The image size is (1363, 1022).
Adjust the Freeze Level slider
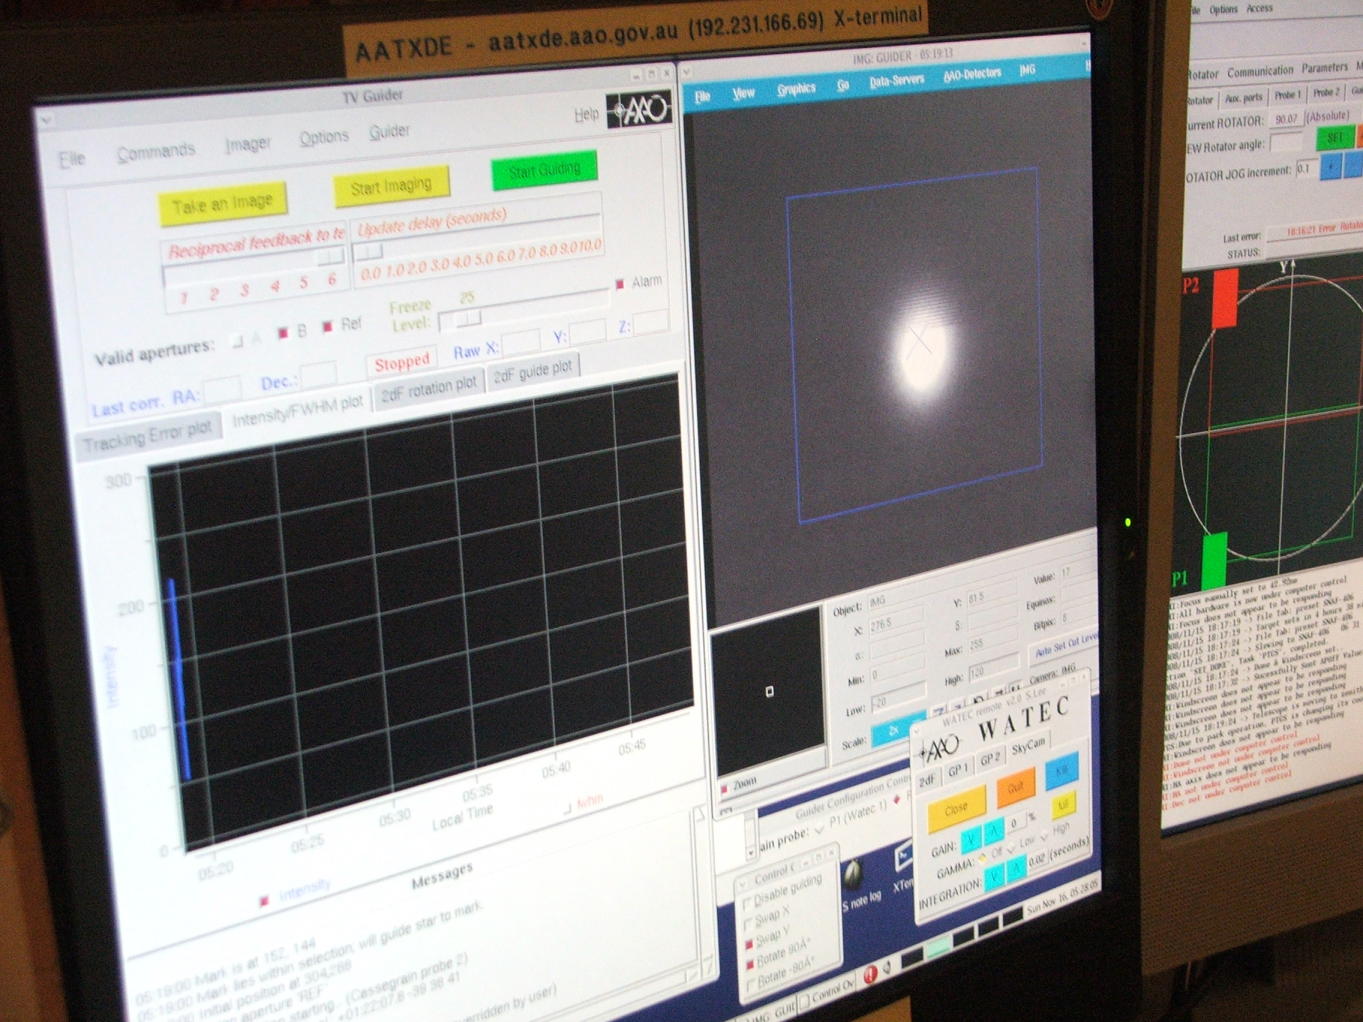[x=462, y=319]
